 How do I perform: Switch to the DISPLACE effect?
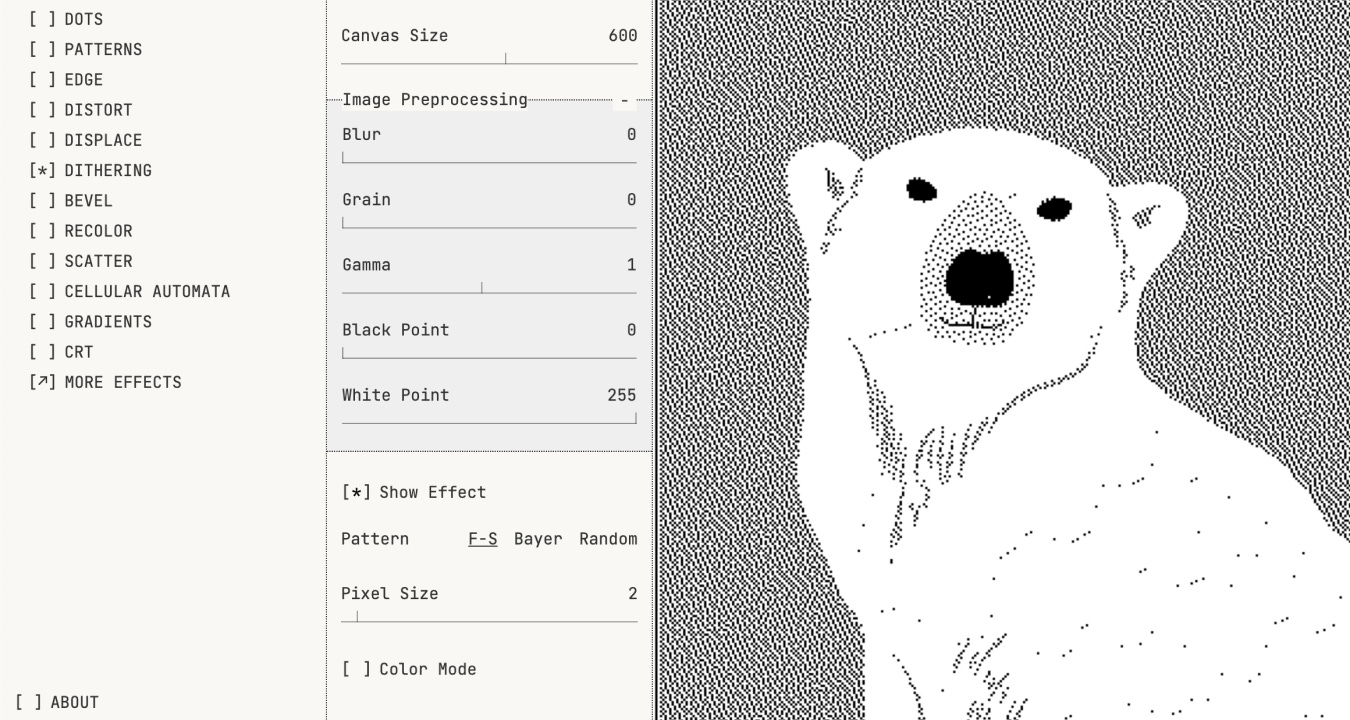click(x=86, y=140)
